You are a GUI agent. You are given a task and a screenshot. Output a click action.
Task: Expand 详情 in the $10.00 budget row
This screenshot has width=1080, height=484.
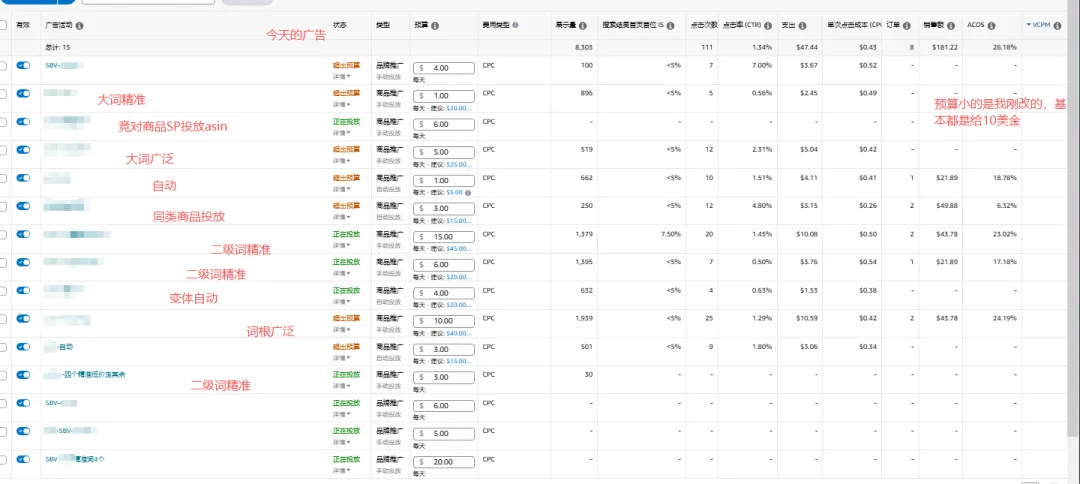[x=342, y=330]
